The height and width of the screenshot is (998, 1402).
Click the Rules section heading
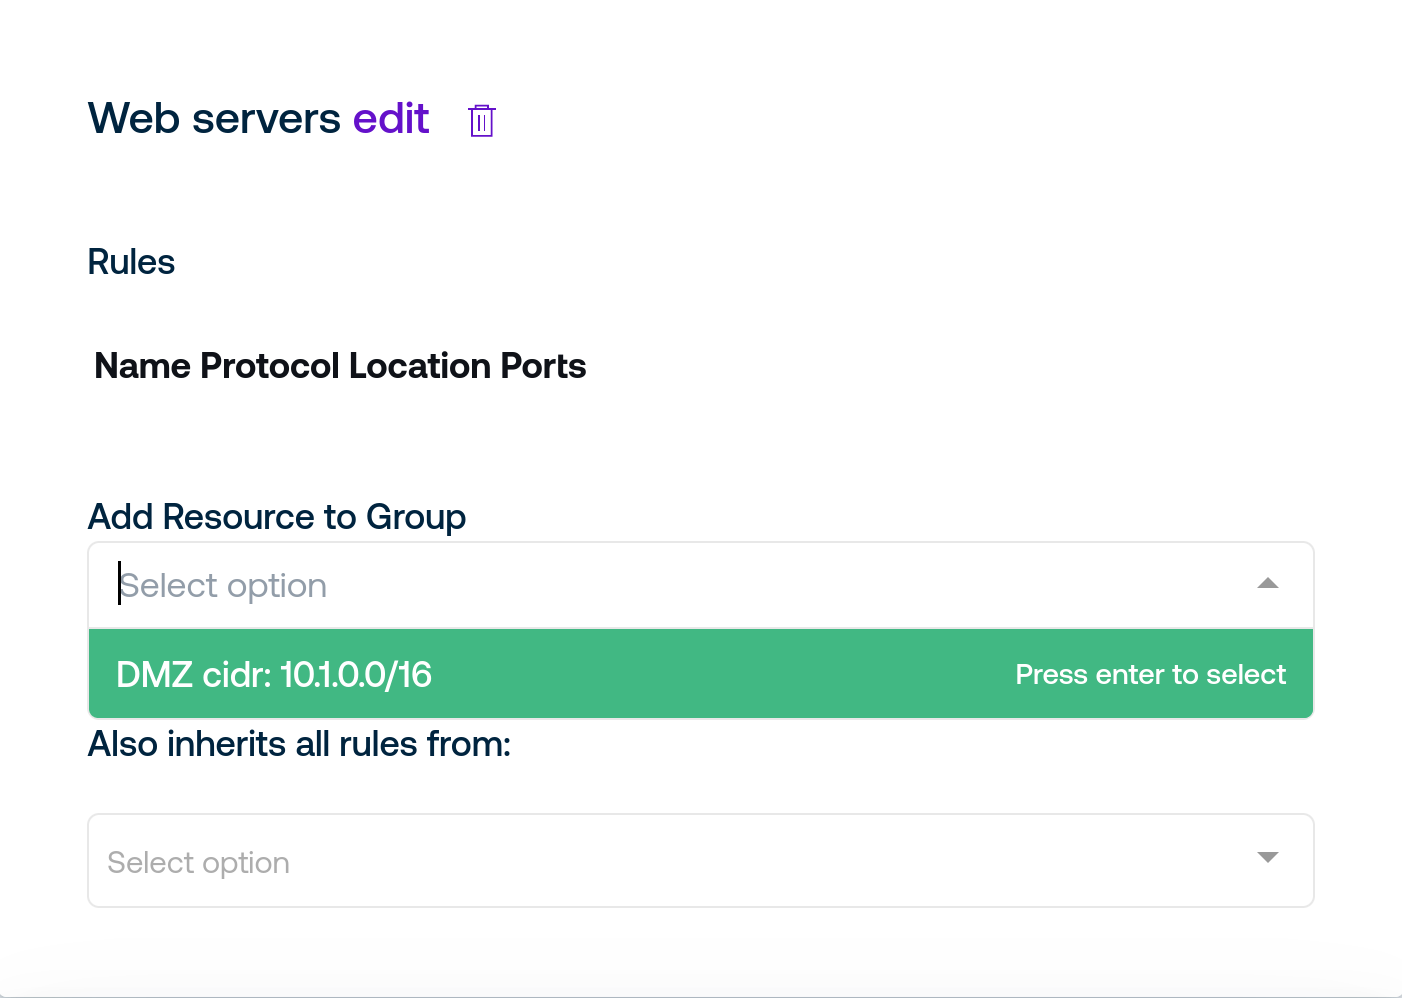point(131,262)
